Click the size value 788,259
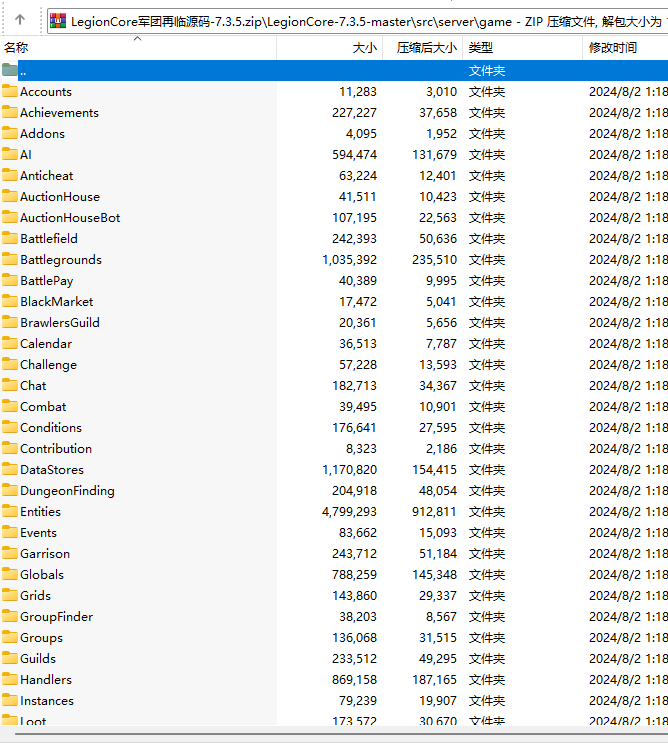 354,575
